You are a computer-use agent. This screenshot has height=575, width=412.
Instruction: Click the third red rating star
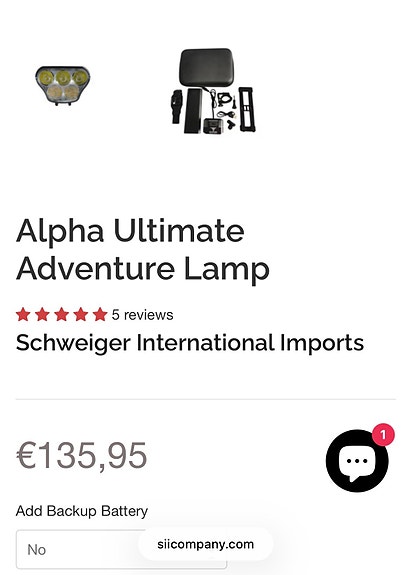61,315
